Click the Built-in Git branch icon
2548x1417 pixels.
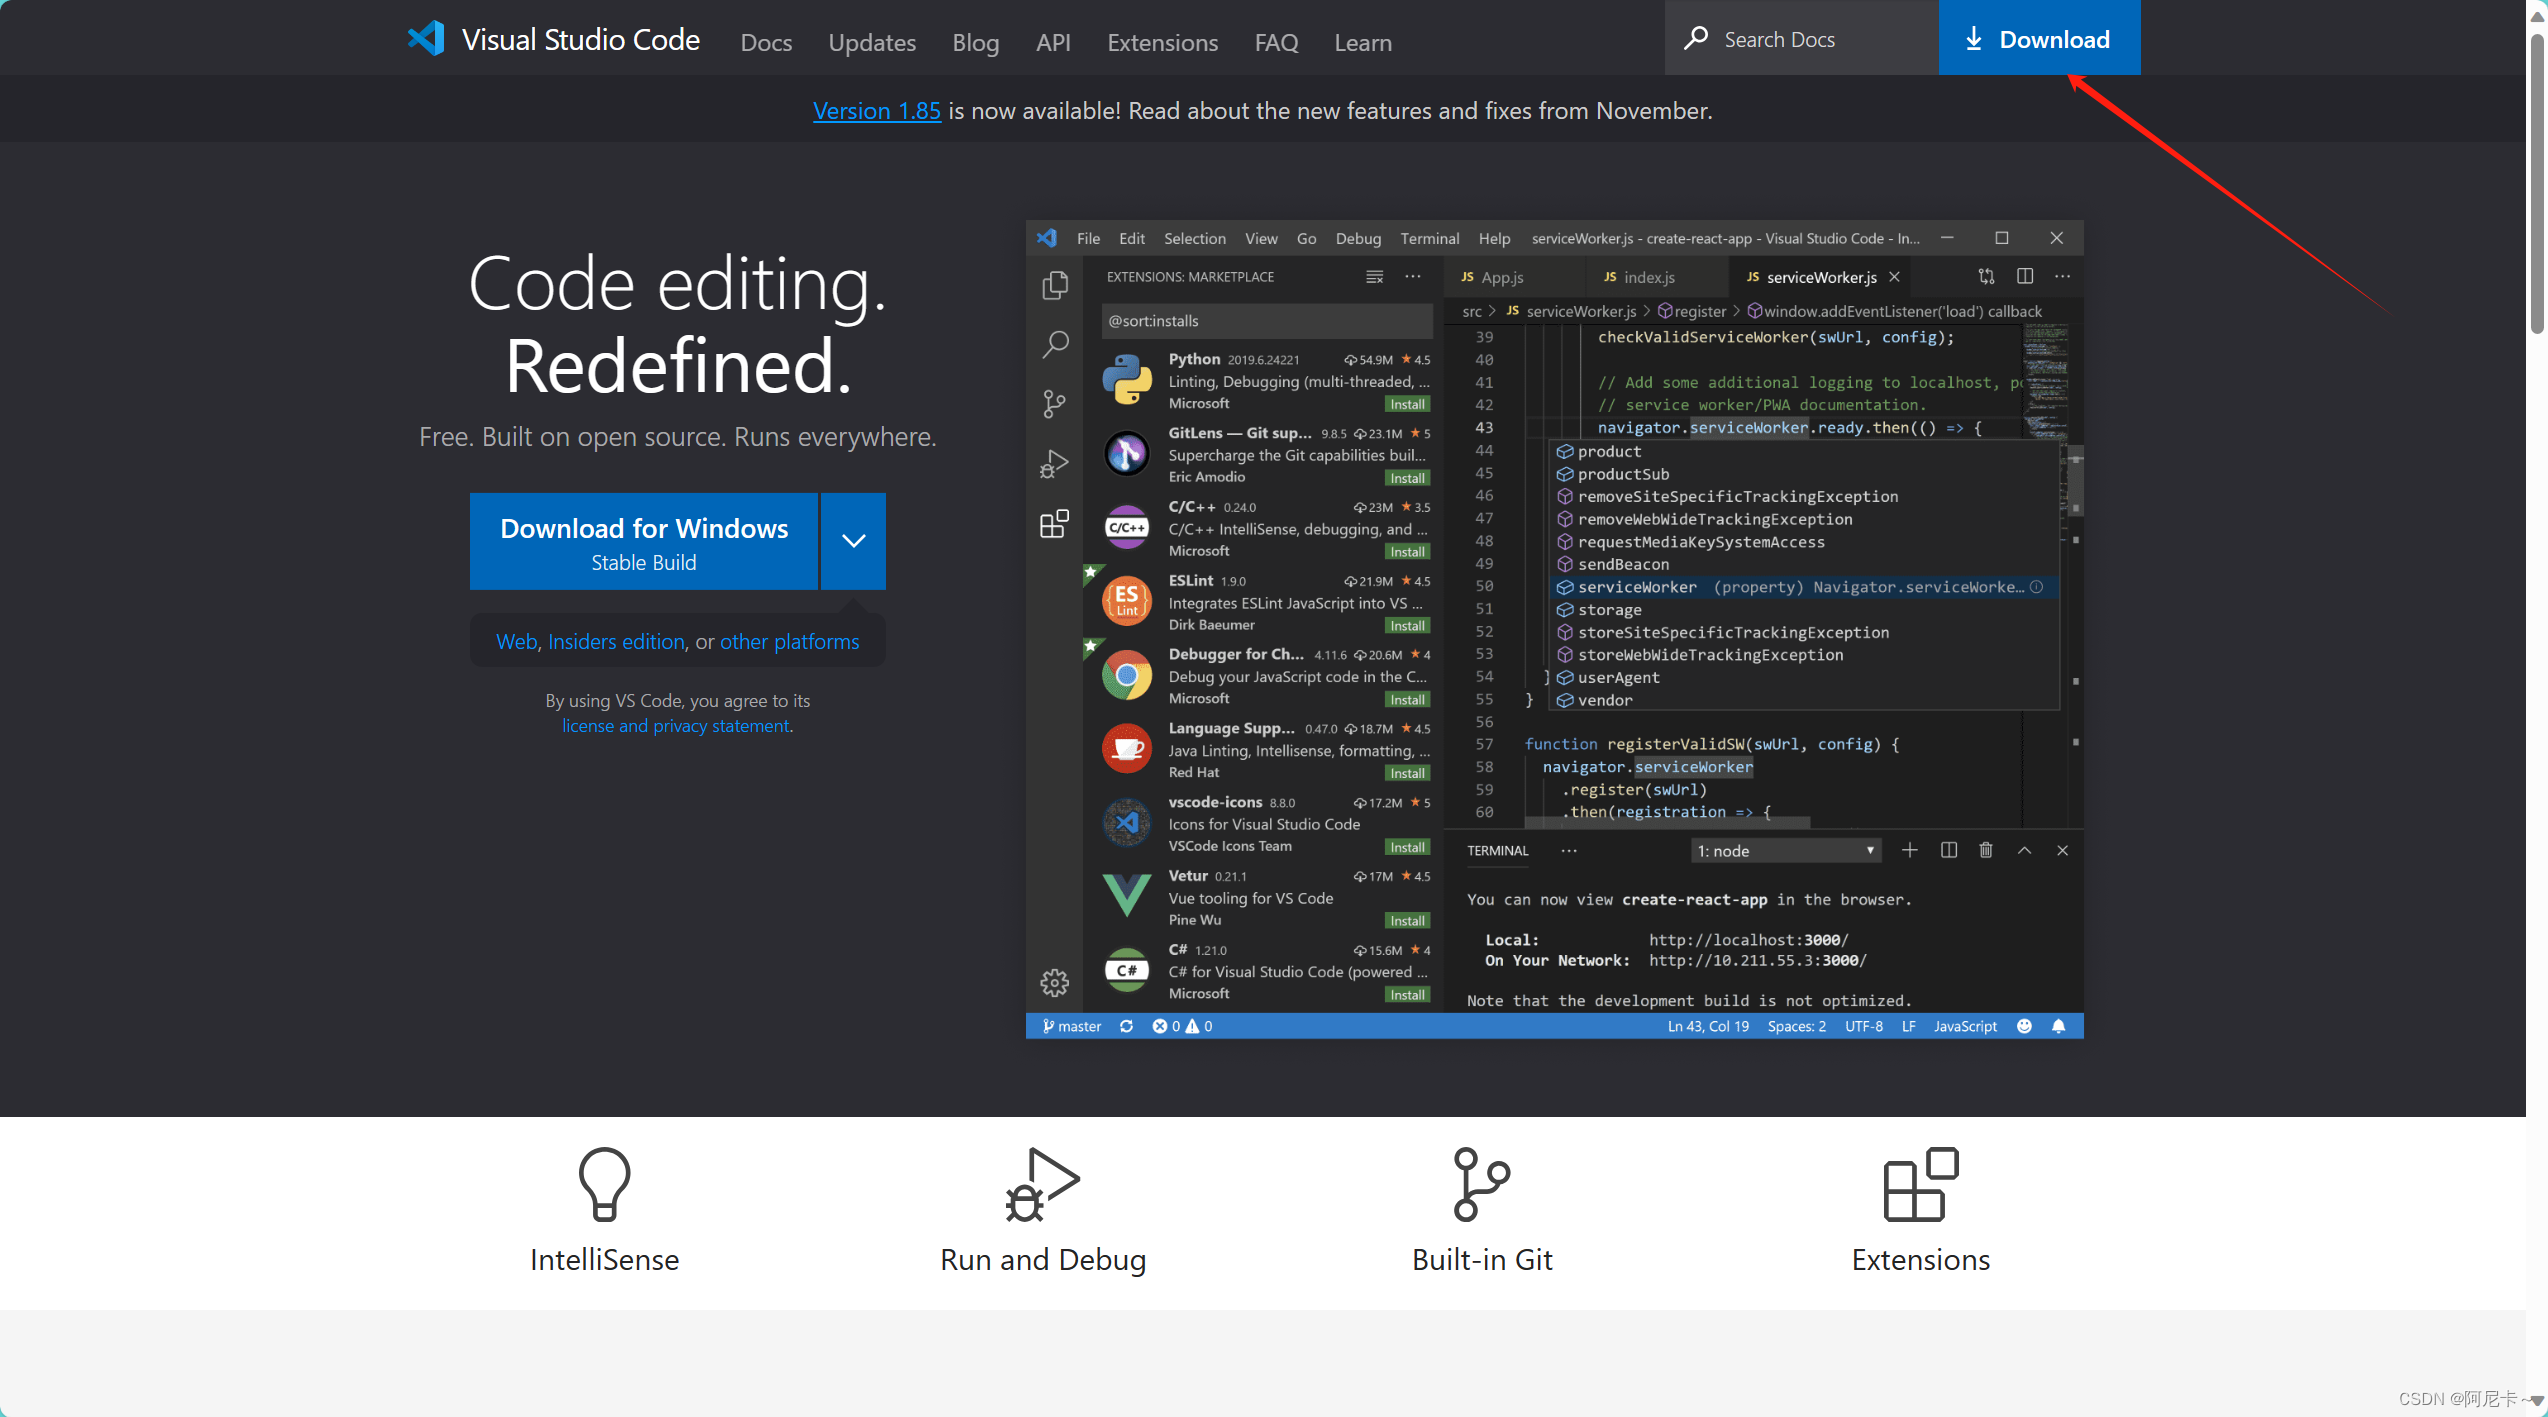1481,1184
